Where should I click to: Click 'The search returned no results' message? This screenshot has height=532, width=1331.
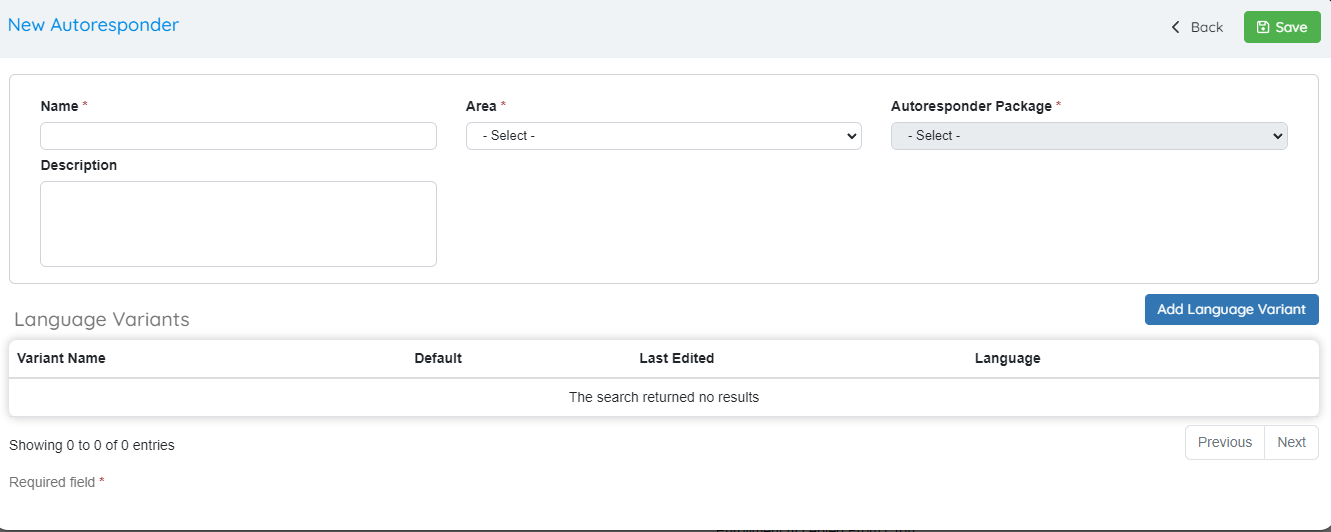point(664,397)
